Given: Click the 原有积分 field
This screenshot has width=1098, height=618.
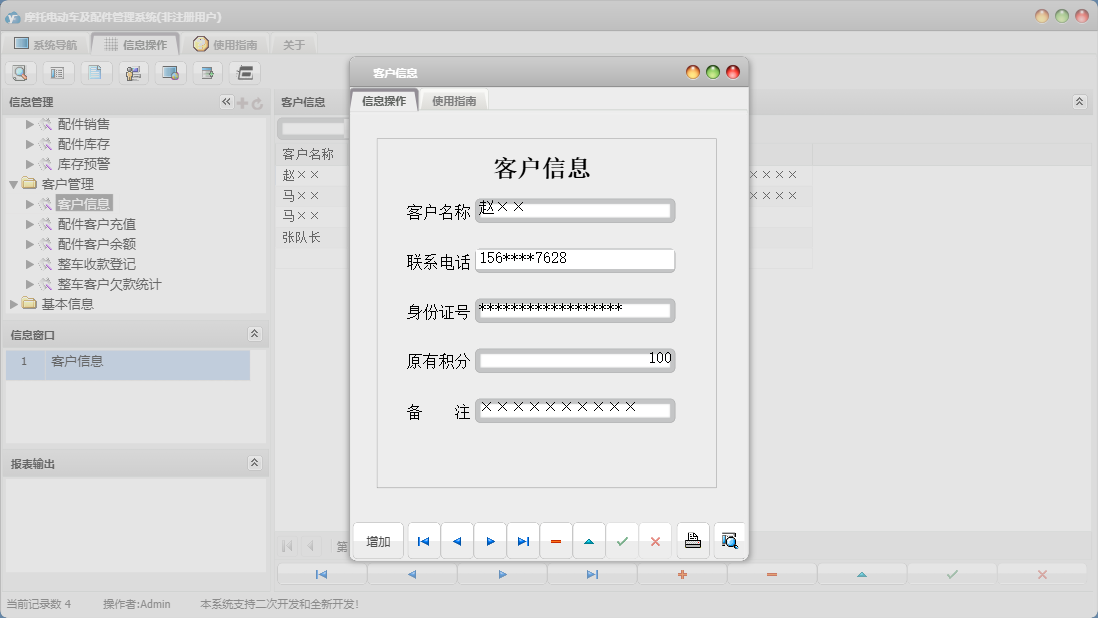Looking at the screenshot, I should tap(575, 360).
